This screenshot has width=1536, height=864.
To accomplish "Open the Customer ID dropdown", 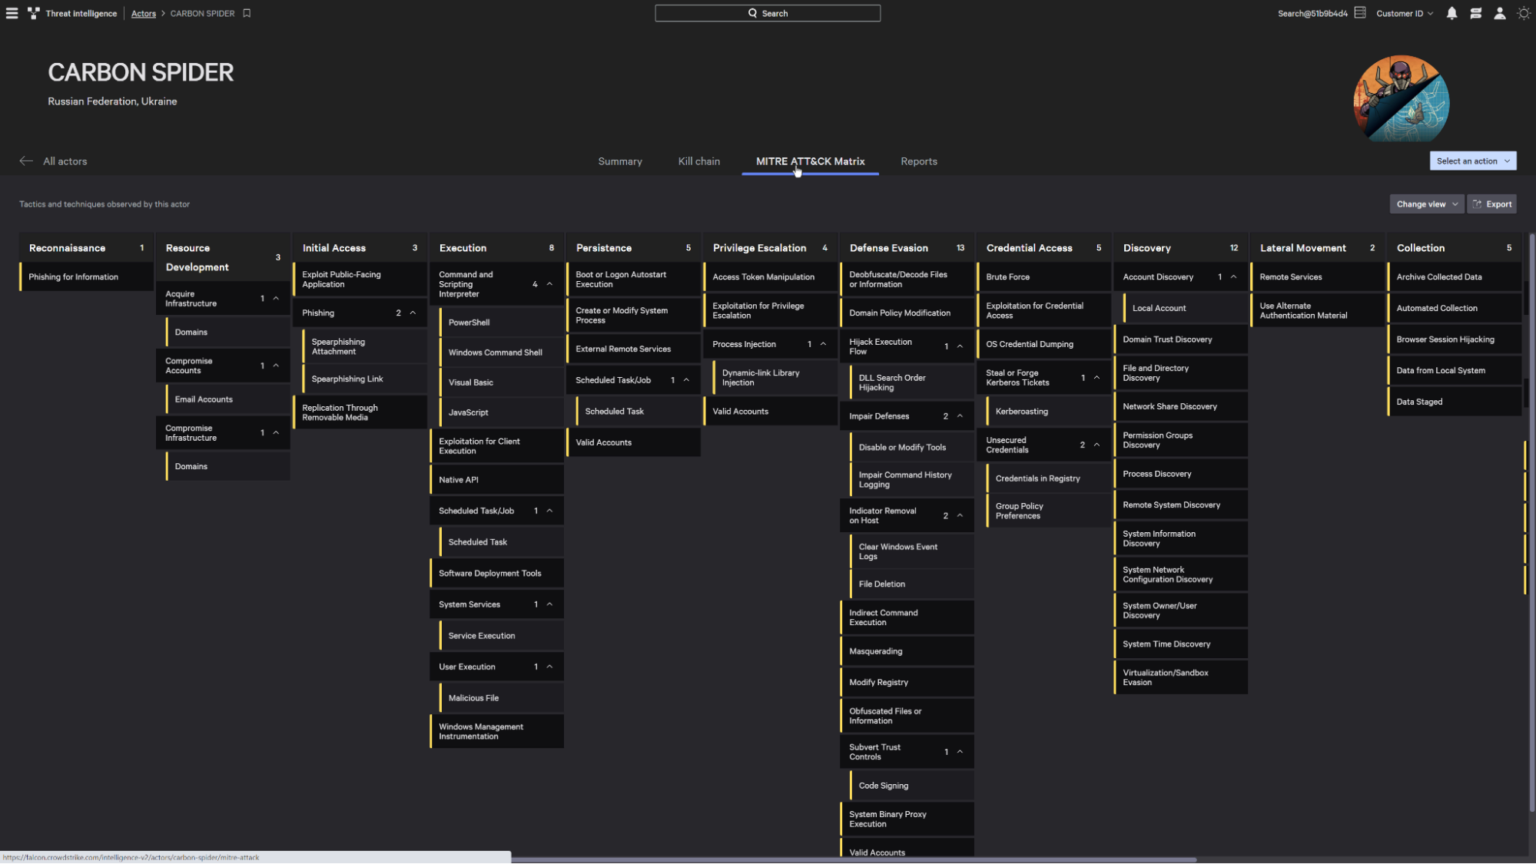I will (x=1404, y=13).
